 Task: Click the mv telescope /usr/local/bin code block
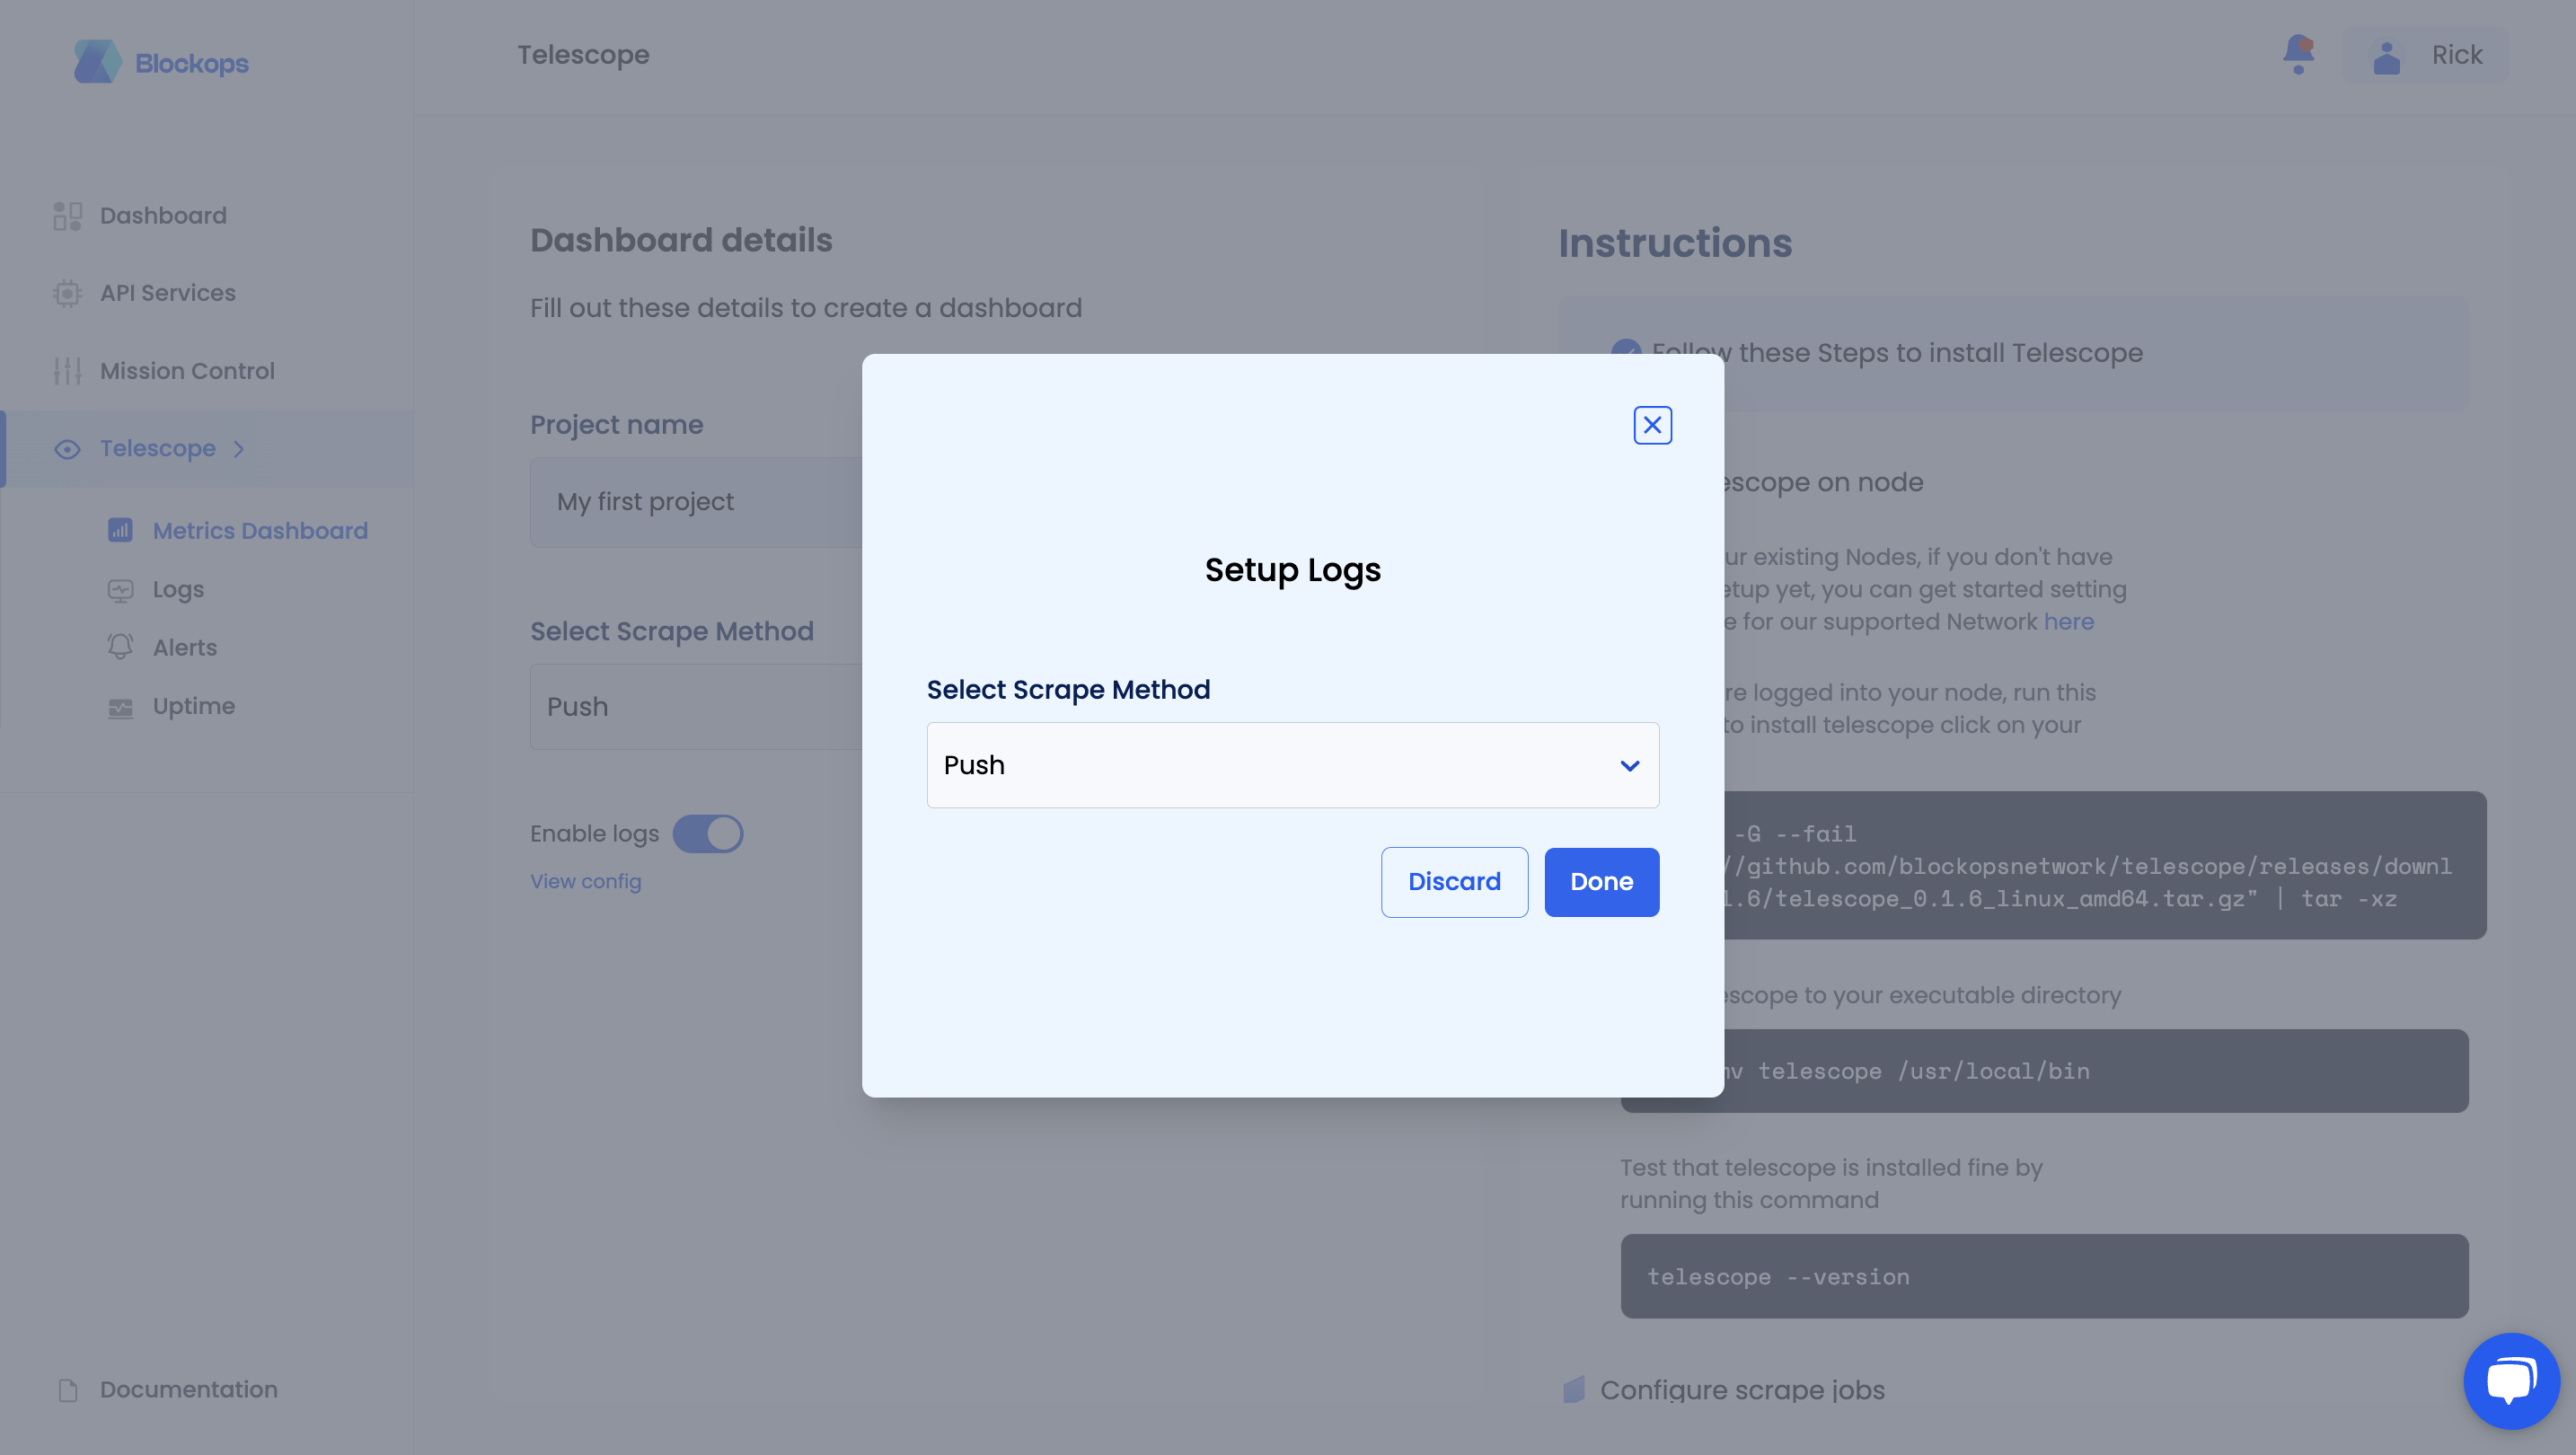(x=2096, y=1071)
